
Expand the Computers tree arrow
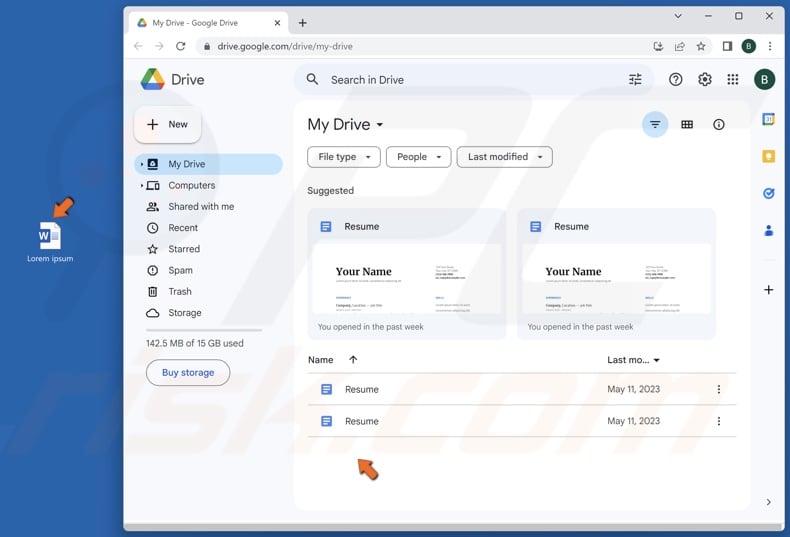pos(142,185)
